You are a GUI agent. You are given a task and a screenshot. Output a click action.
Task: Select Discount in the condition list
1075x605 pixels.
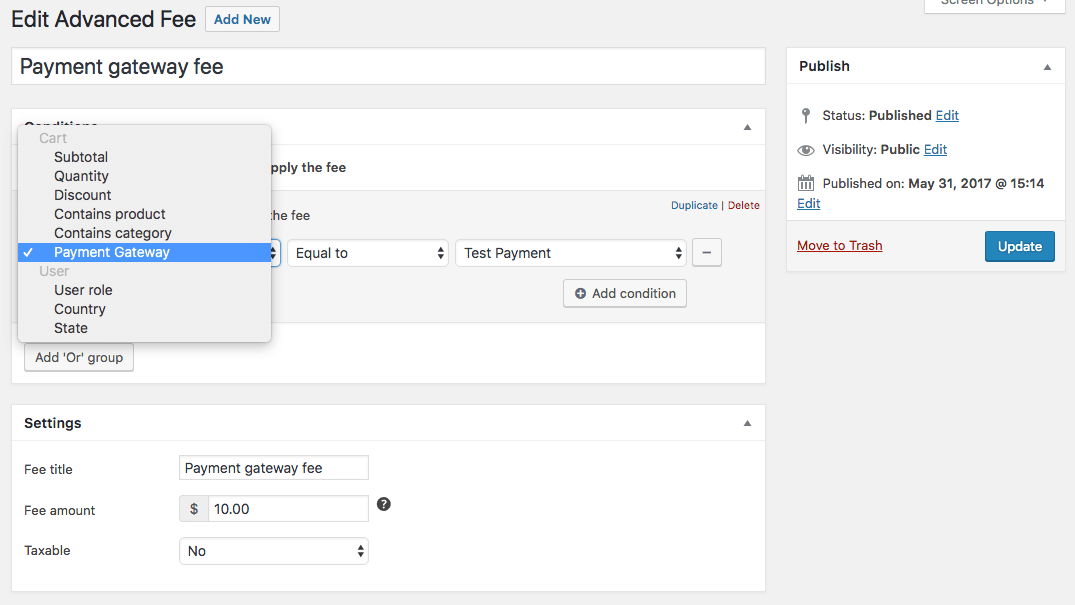click(x=145, y=195)
